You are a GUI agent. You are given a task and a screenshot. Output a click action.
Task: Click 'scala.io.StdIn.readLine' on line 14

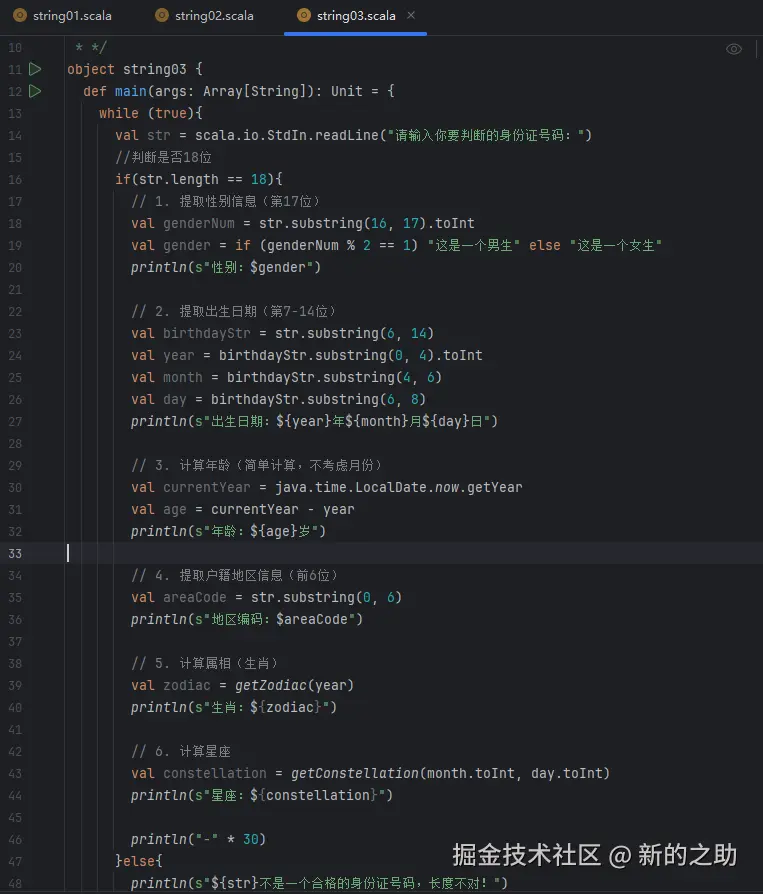pyautogui.click(x=287, y=136)
